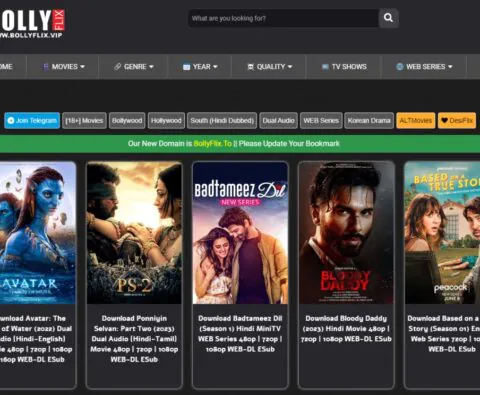Click the search magnifier icon
The height and width of the screenshot is (395, 480).
tap(388, 18)
